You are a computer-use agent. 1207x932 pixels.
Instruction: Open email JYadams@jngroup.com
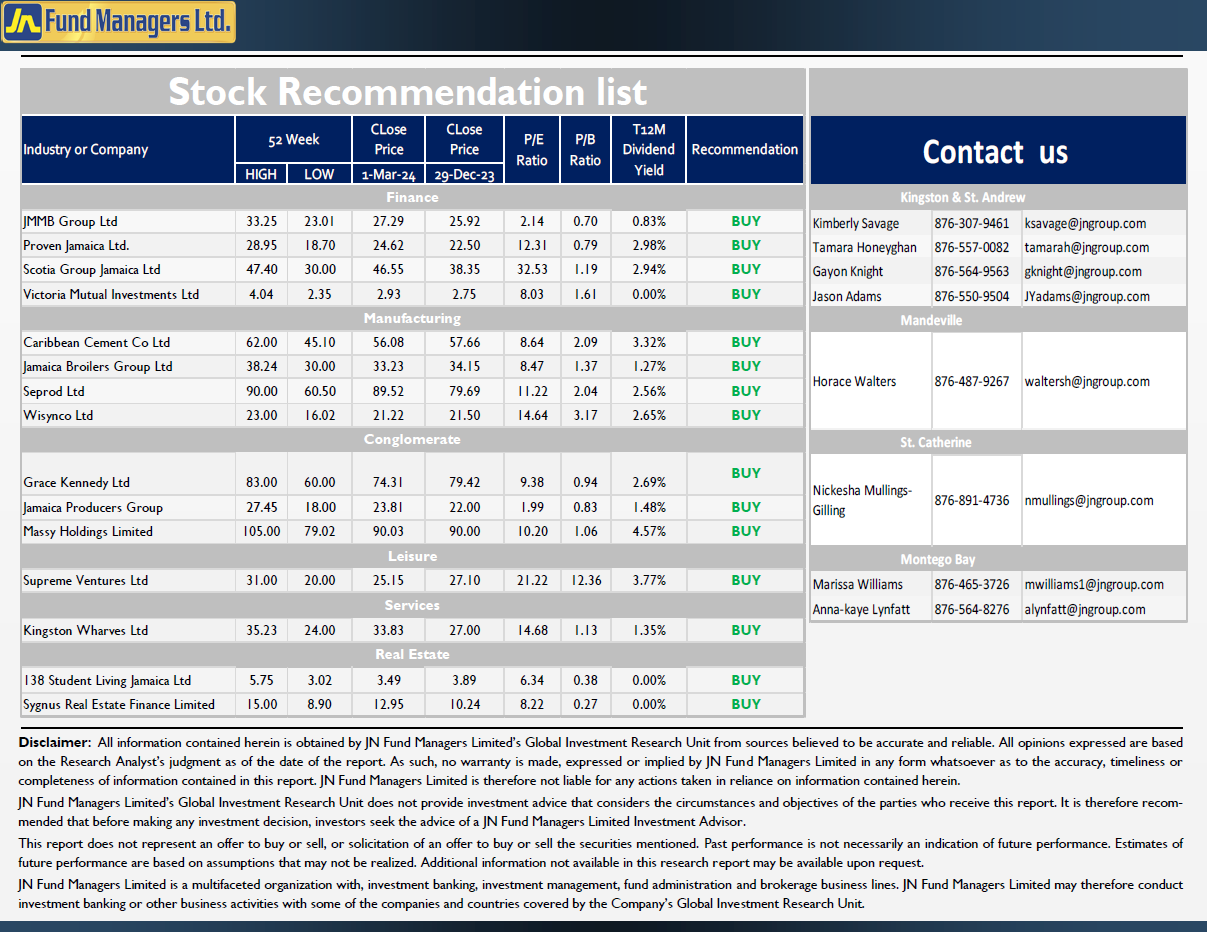click(x=1087, y=297)
